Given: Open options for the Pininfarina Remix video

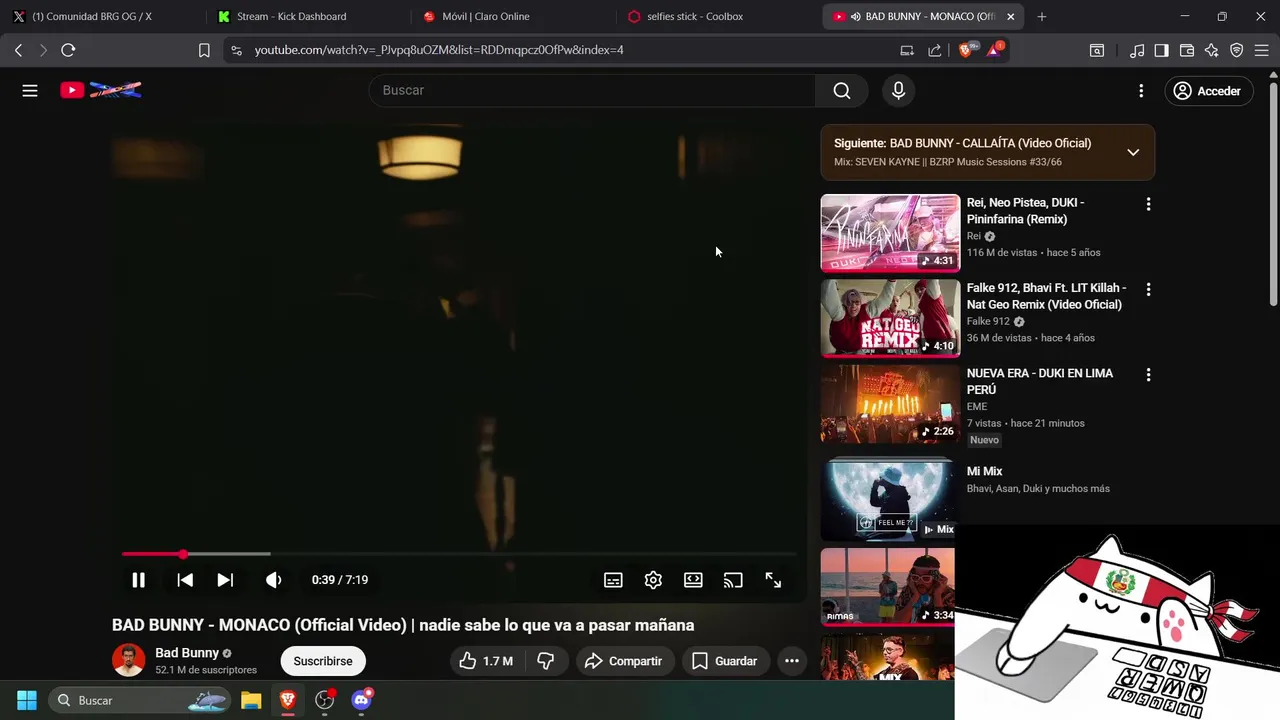Looking at the screenshot, I should click(x=1148, y=204).
